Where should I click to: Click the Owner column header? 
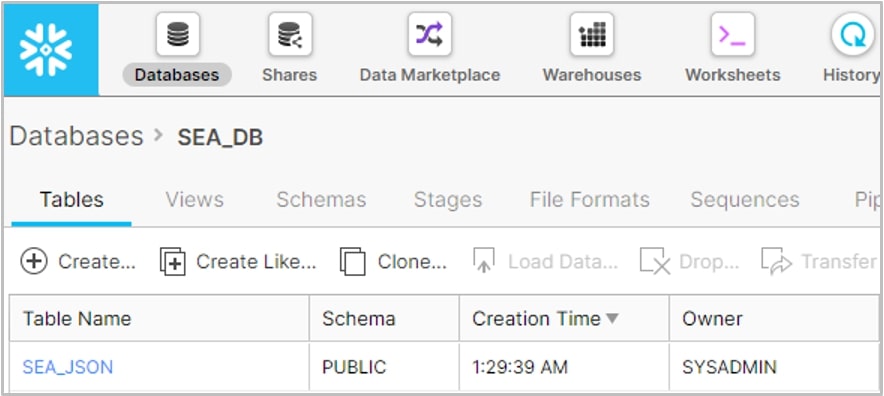712,319
